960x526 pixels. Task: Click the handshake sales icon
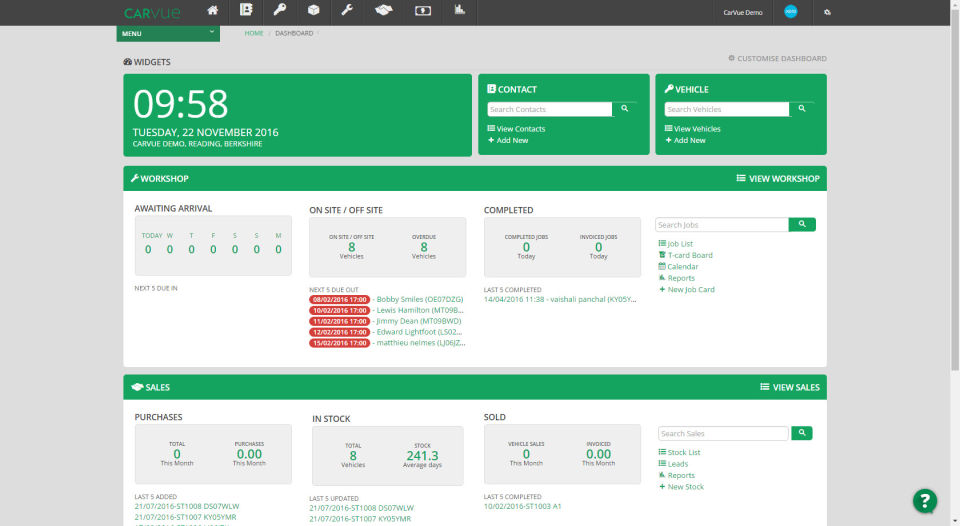(x=383, y=12)
